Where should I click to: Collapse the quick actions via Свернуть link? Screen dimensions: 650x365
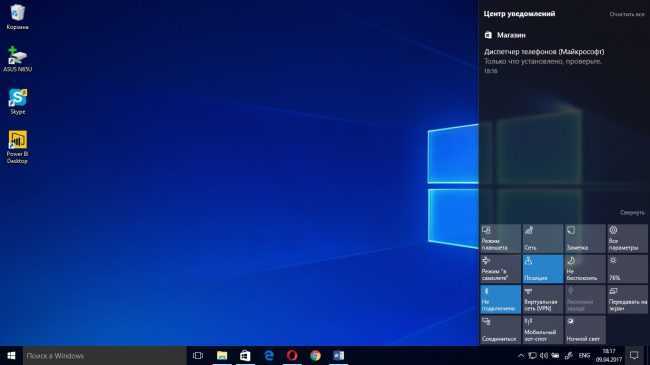pos(632,212)
